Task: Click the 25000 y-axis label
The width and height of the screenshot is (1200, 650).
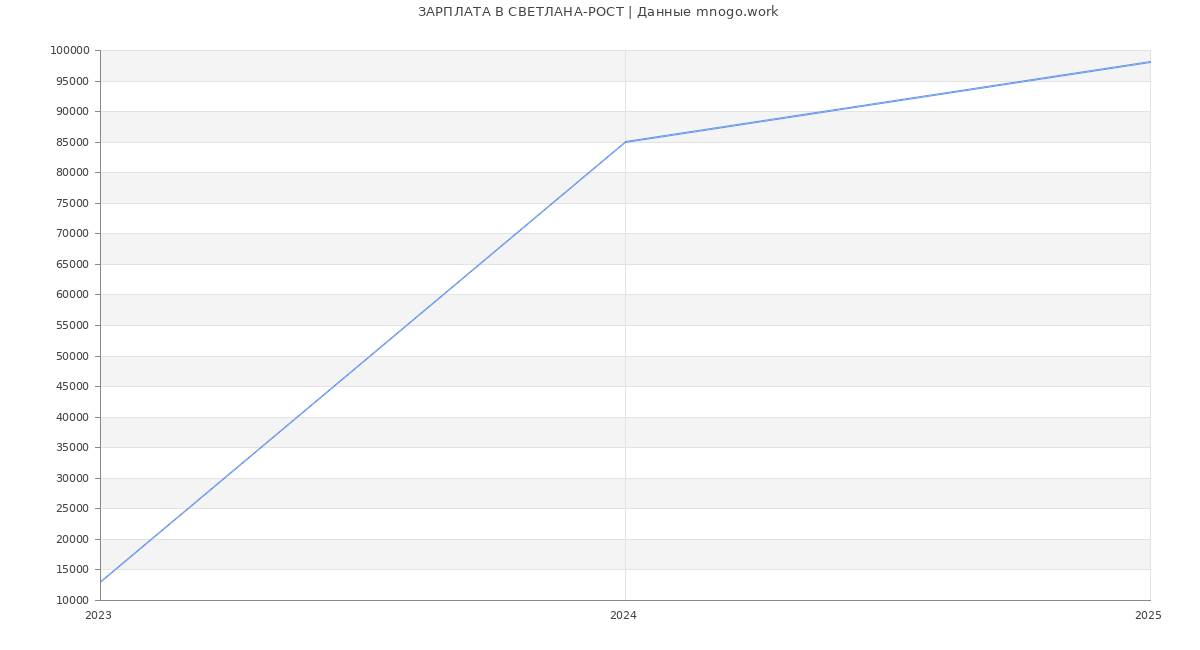Action: (x=72, y=509)
